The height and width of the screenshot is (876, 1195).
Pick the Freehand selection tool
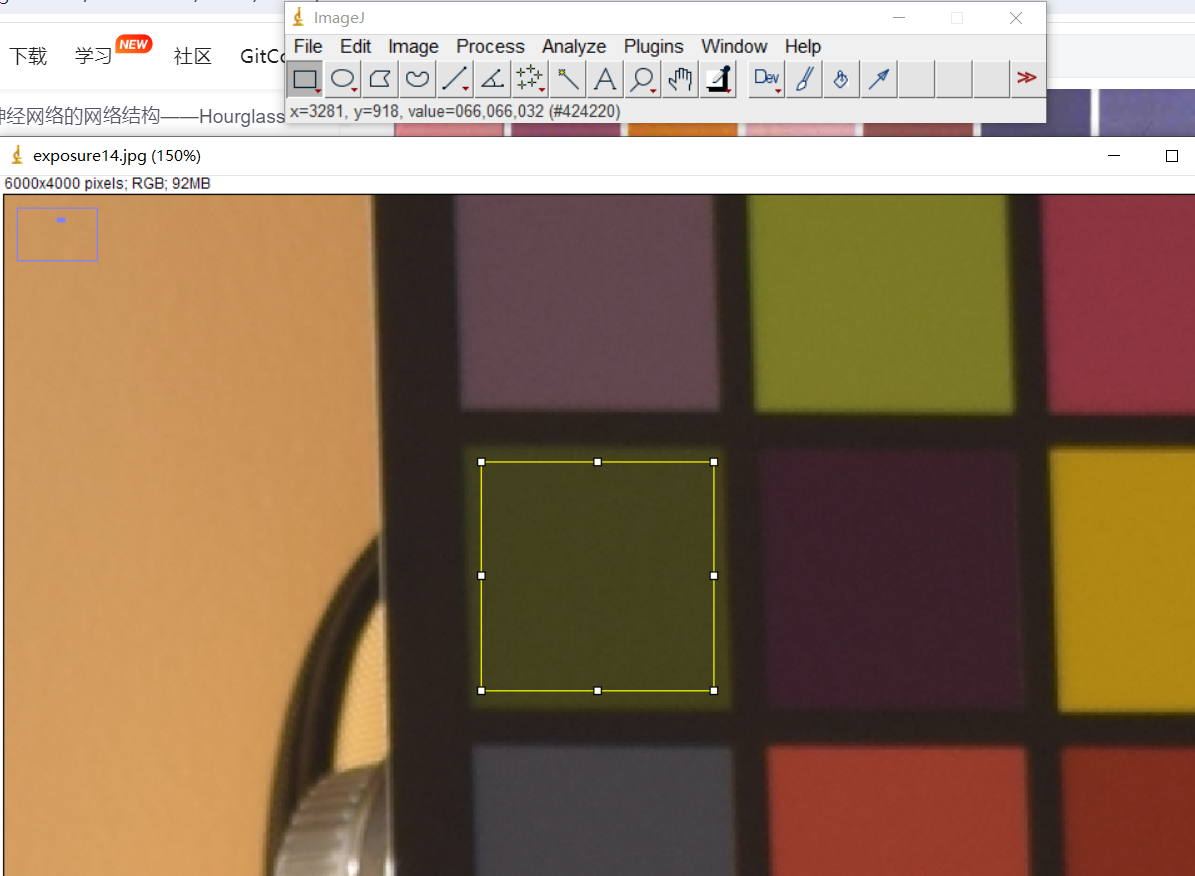[417, 79]
